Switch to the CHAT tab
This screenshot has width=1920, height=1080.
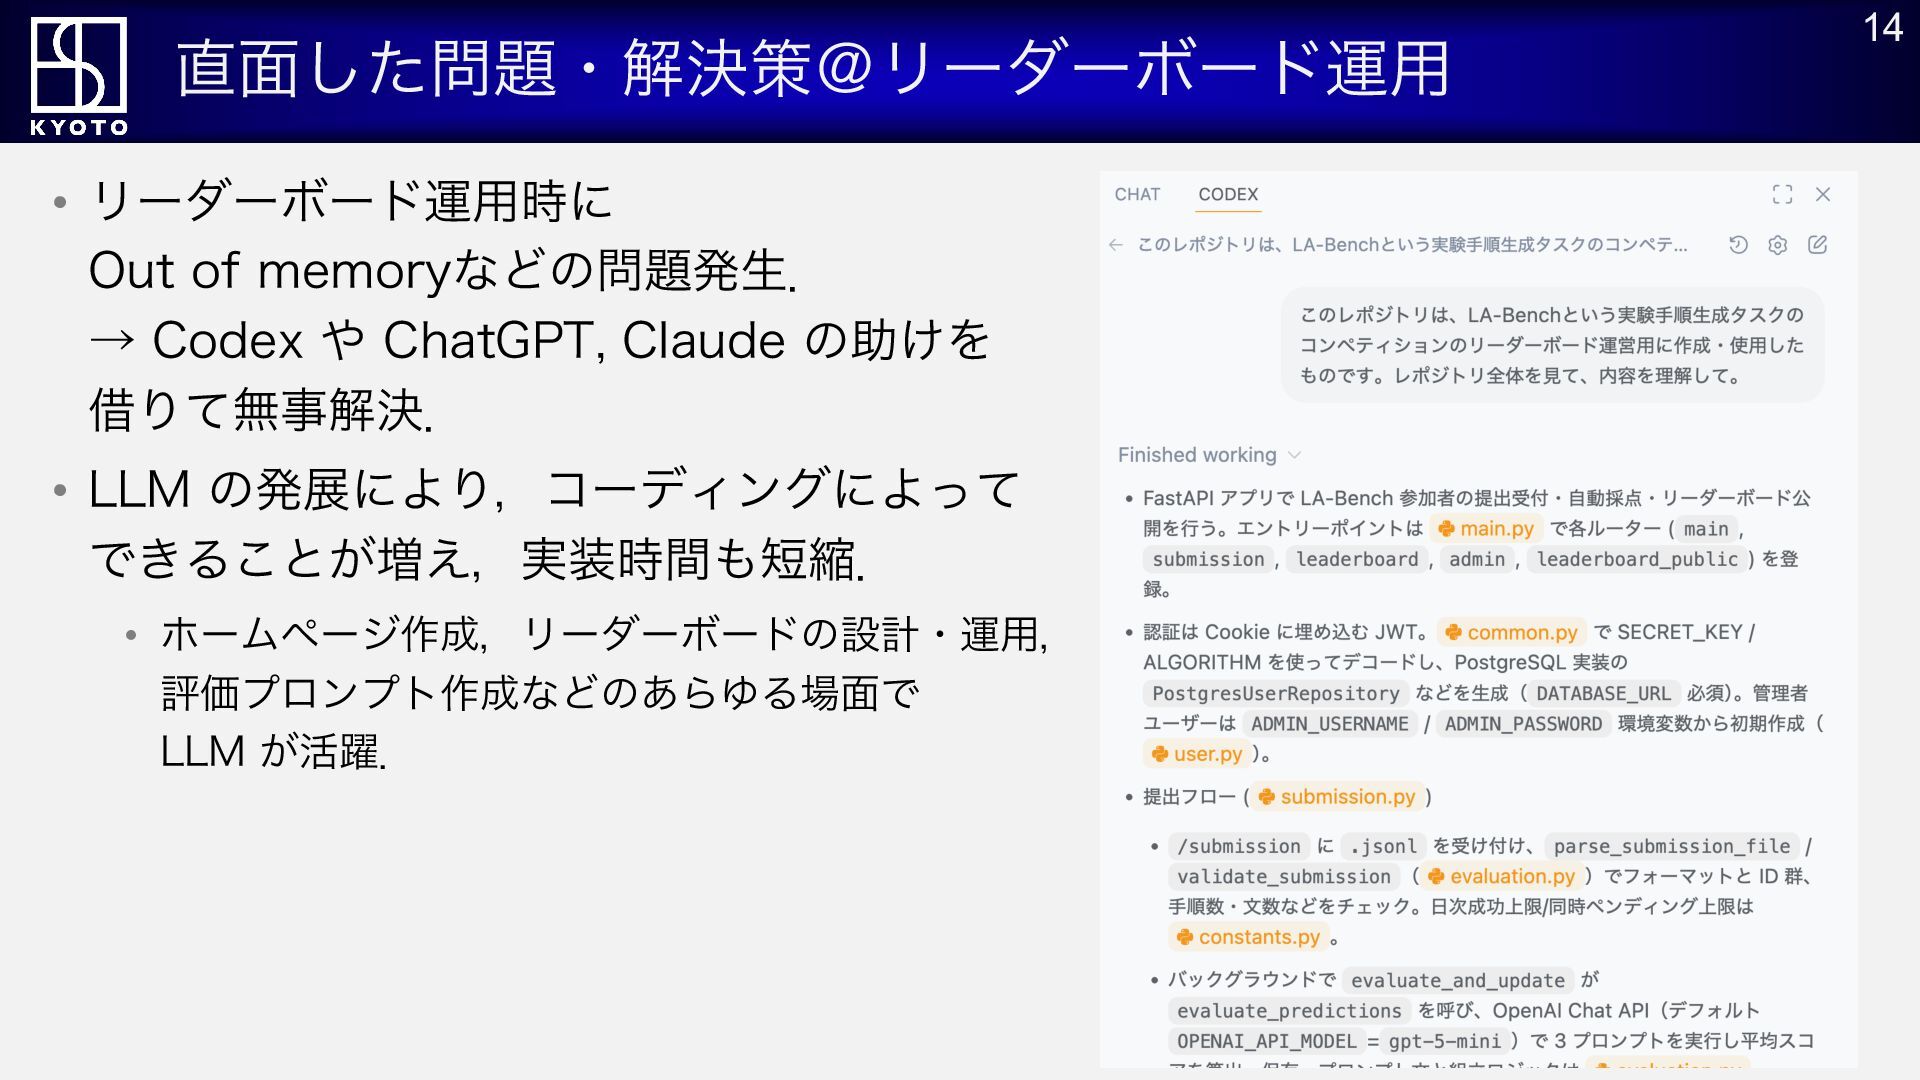coord(1137,194)
